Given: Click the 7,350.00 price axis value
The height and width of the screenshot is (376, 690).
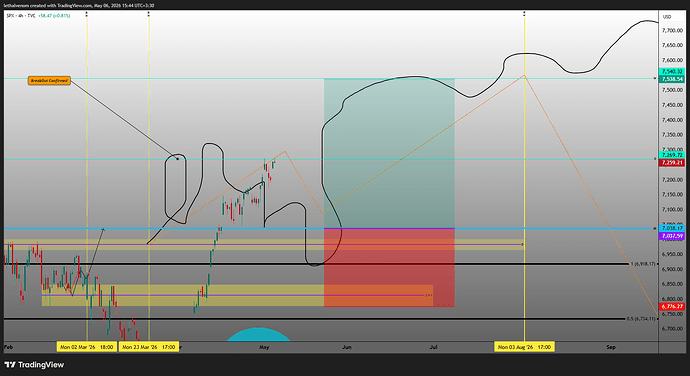Looking at the screenshot, I should tap(672, 135).
